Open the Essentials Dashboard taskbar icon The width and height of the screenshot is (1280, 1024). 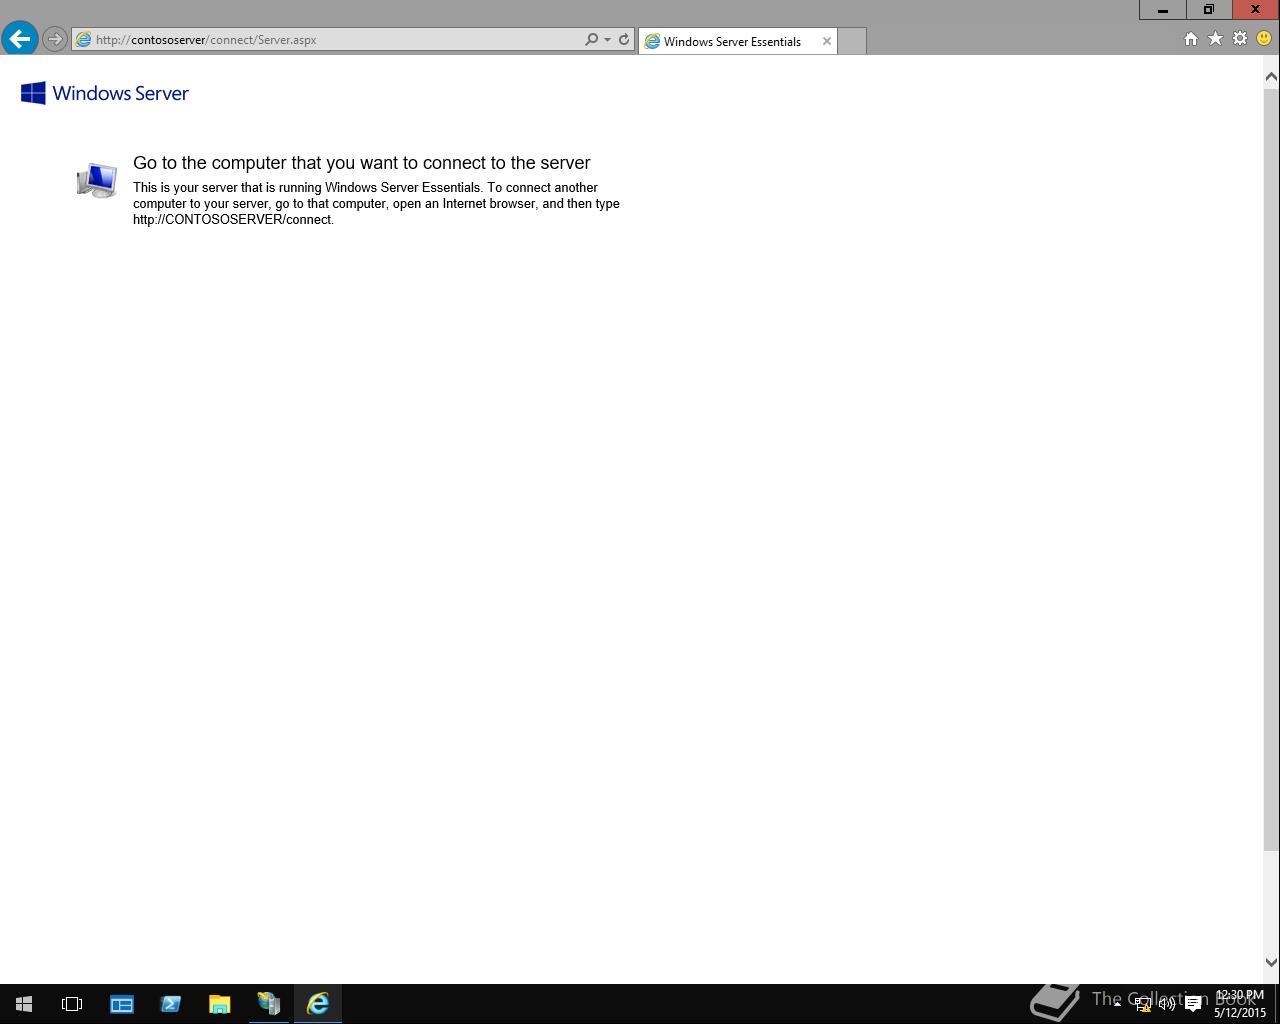tap(269, 1004)
